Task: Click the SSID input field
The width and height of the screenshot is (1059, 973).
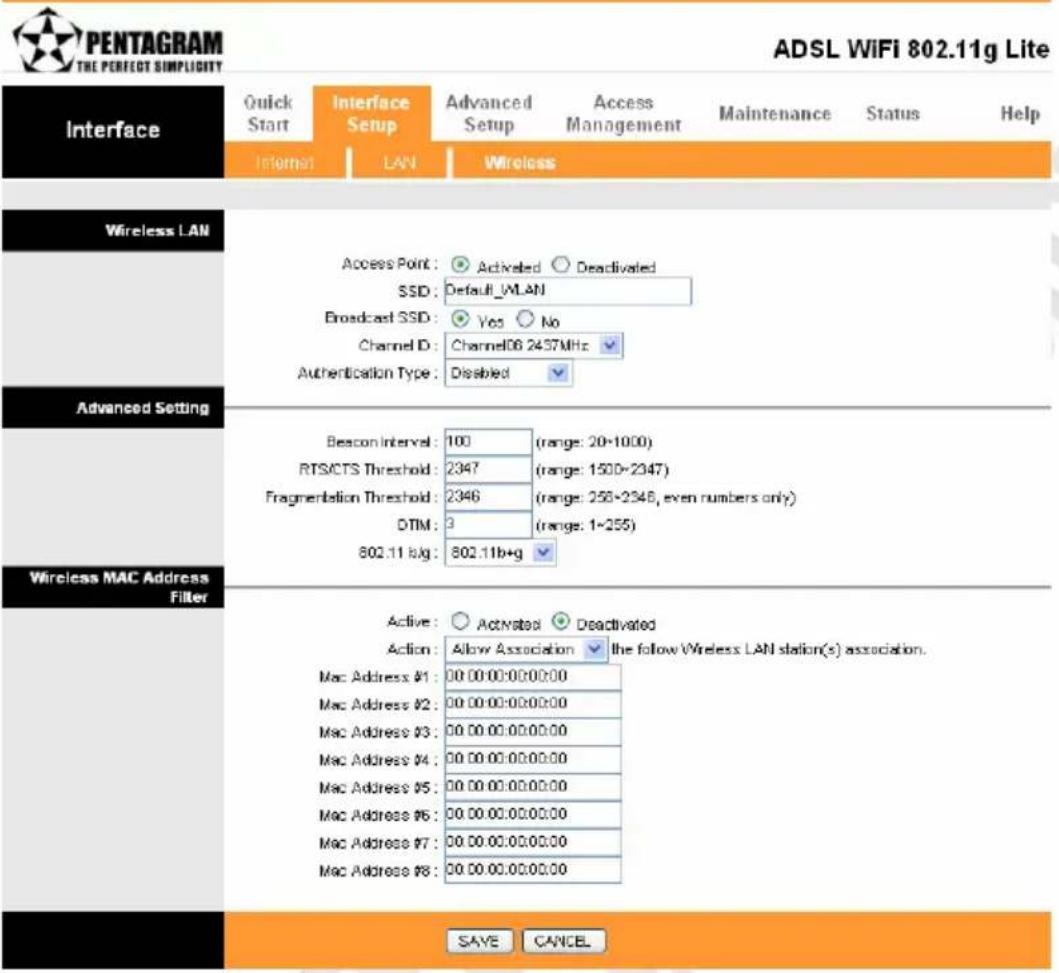Action: click(568, 291)
